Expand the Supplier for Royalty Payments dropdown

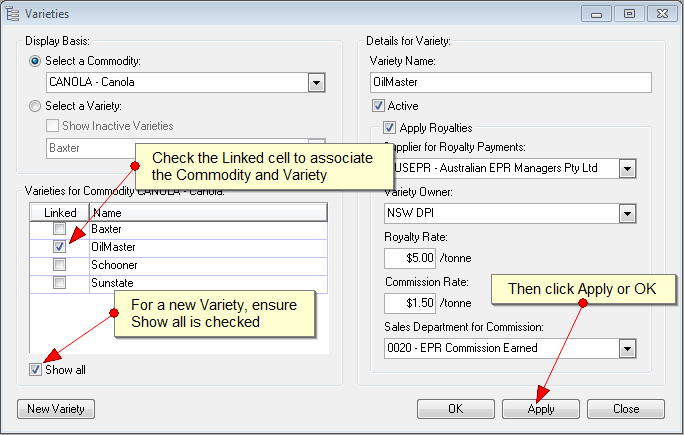point(627,168)
